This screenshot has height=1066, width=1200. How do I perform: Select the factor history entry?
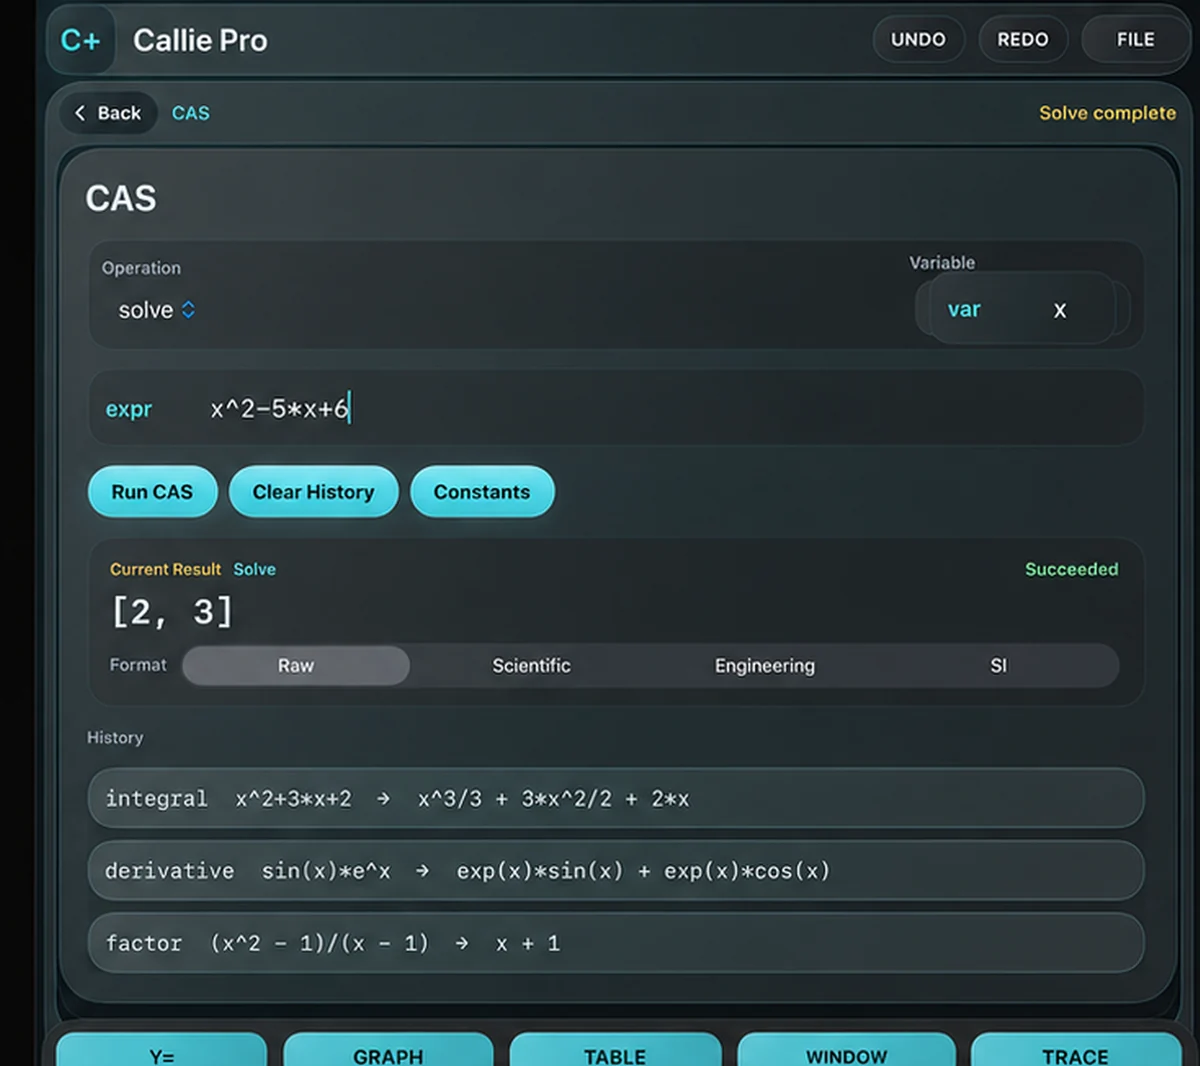click(x=616, y=943)
